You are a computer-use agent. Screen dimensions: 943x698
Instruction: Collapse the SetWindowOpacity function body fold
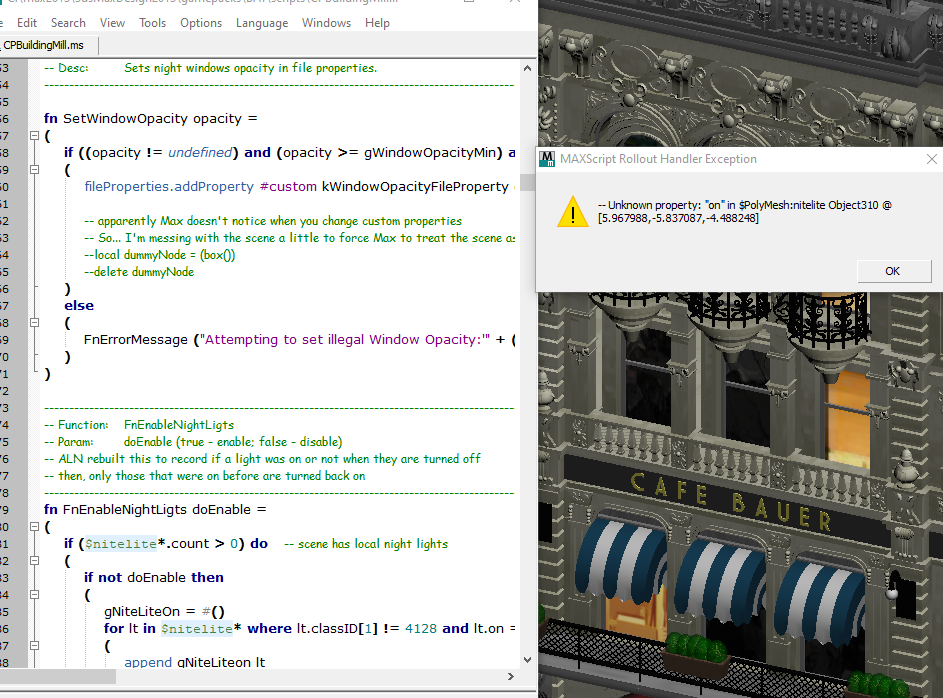click(x=35, y=136)
